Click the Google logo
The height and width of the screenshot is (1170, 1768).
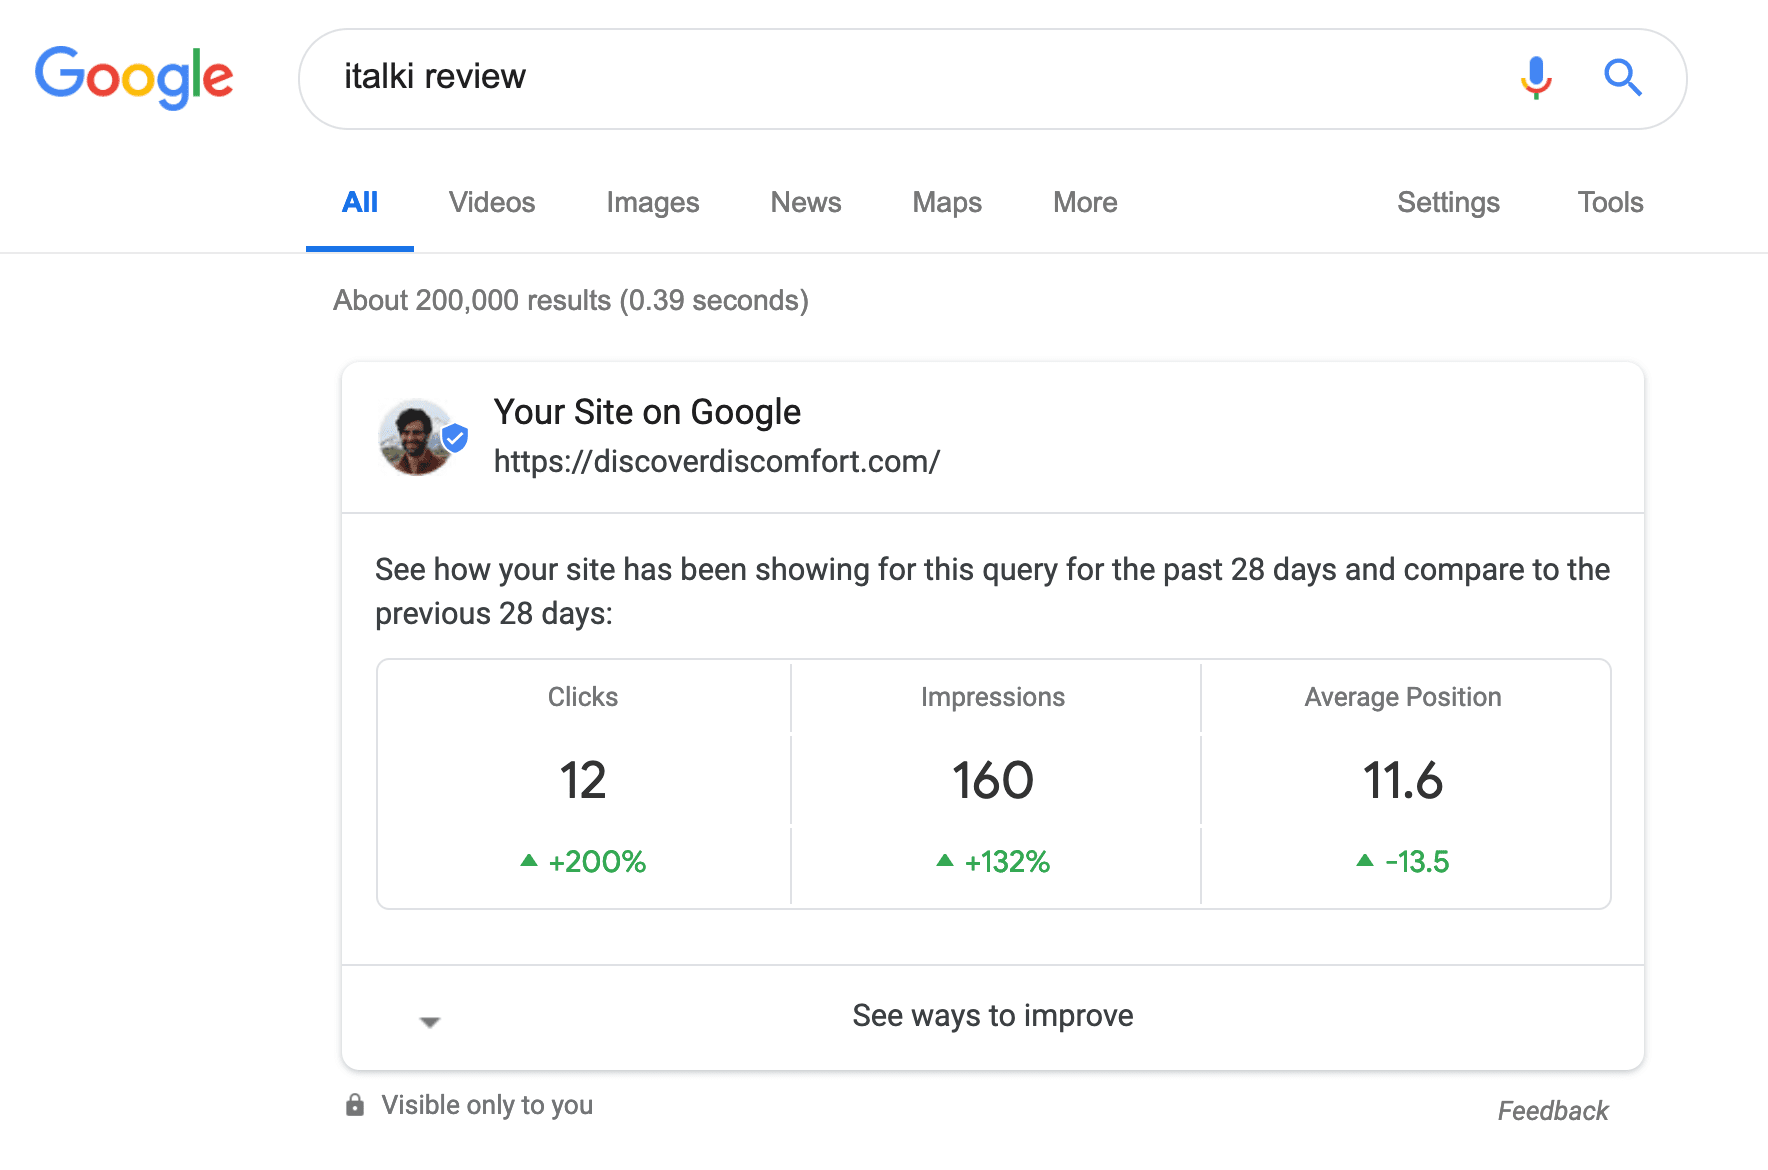click(134, 77)
